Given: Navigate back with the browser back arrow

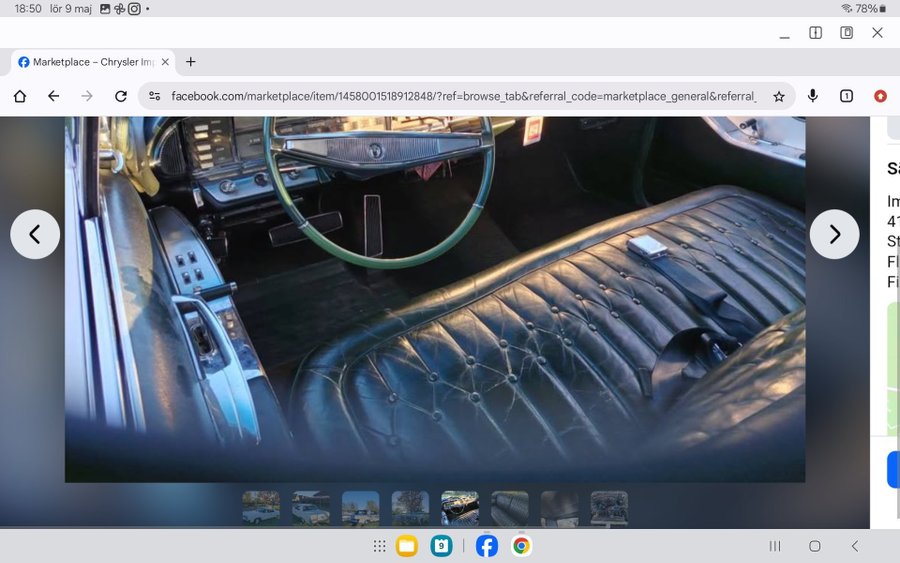Looking at the screenshot, I should pyautogui.click(x=53, y=96).
